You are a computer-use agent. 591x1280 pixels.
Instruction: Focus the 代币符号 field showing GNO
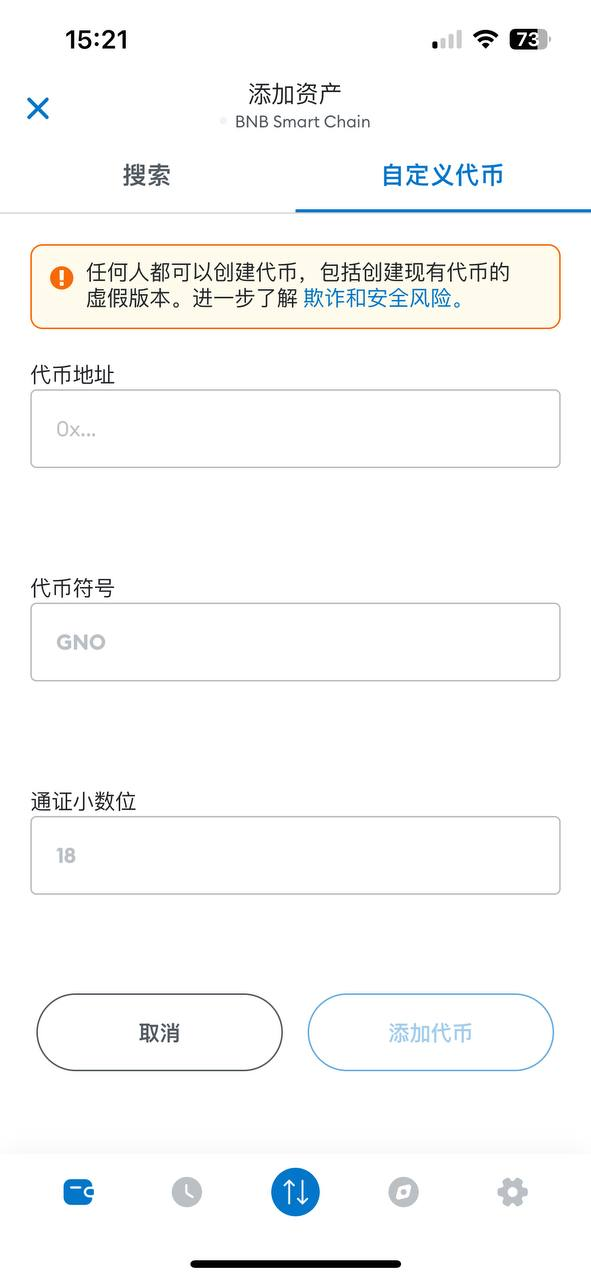[x=295, y=642]
